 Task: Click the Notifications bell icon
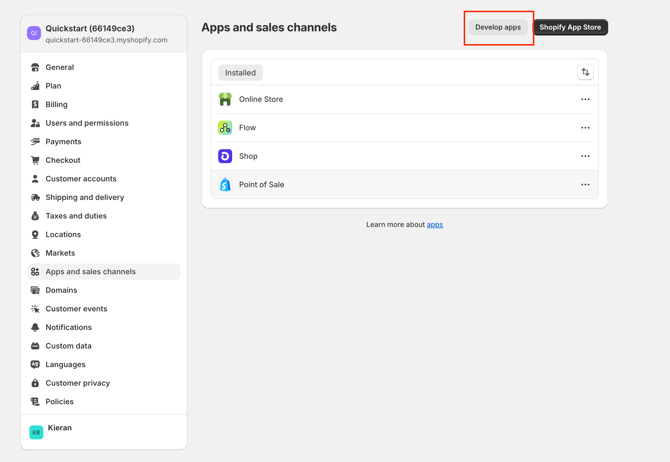(35, 327)
